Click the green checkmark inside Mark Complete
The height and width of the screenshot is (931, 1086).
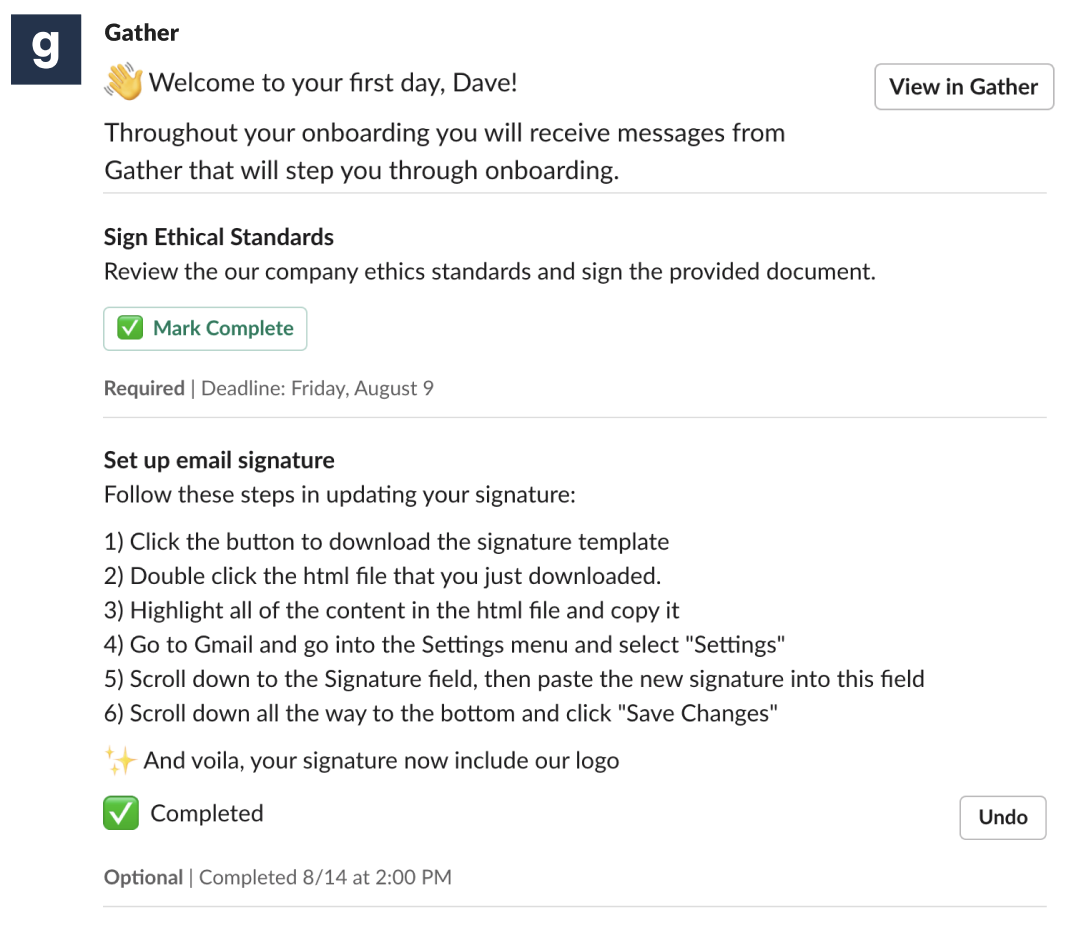tap(130, 328)
